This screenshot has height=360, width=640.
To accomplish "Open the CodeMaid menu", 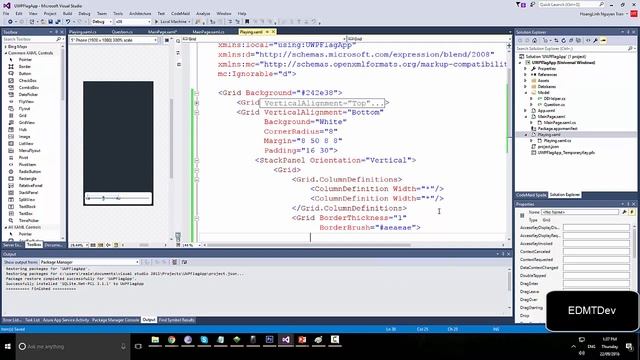I will pos(180,13).
